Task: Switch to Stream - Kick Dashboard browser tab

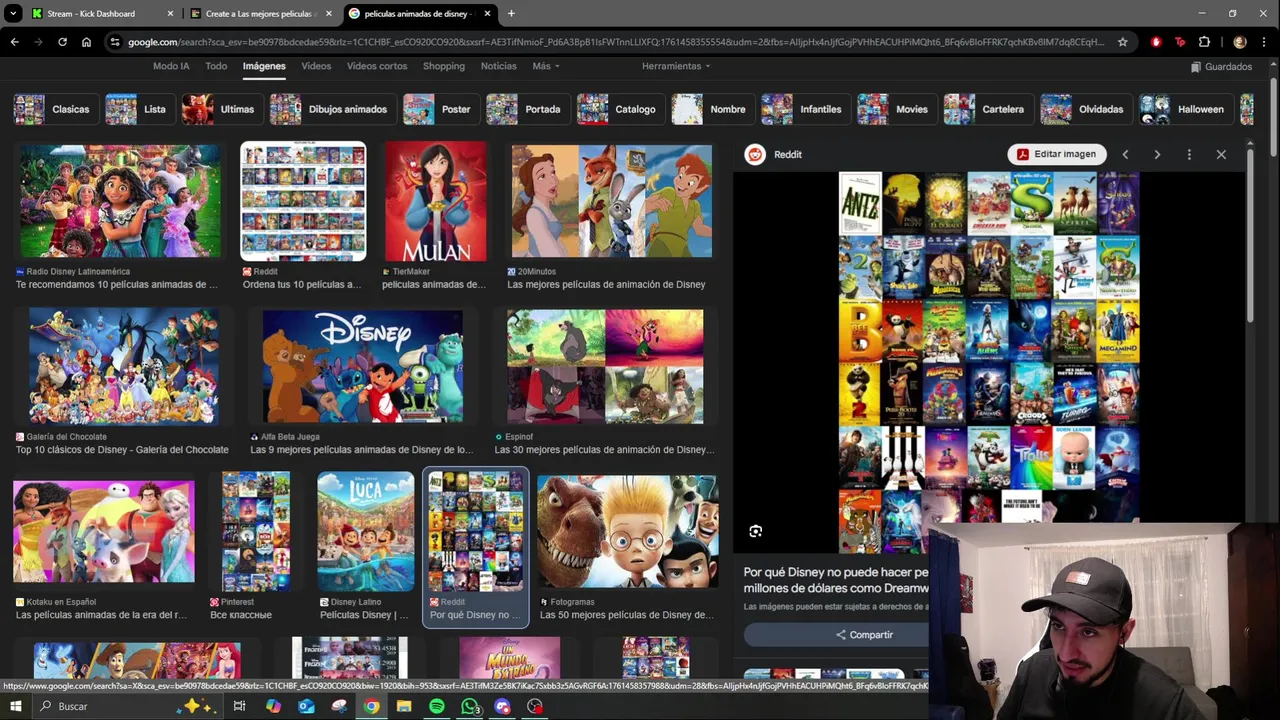Action: coord(103,14)
